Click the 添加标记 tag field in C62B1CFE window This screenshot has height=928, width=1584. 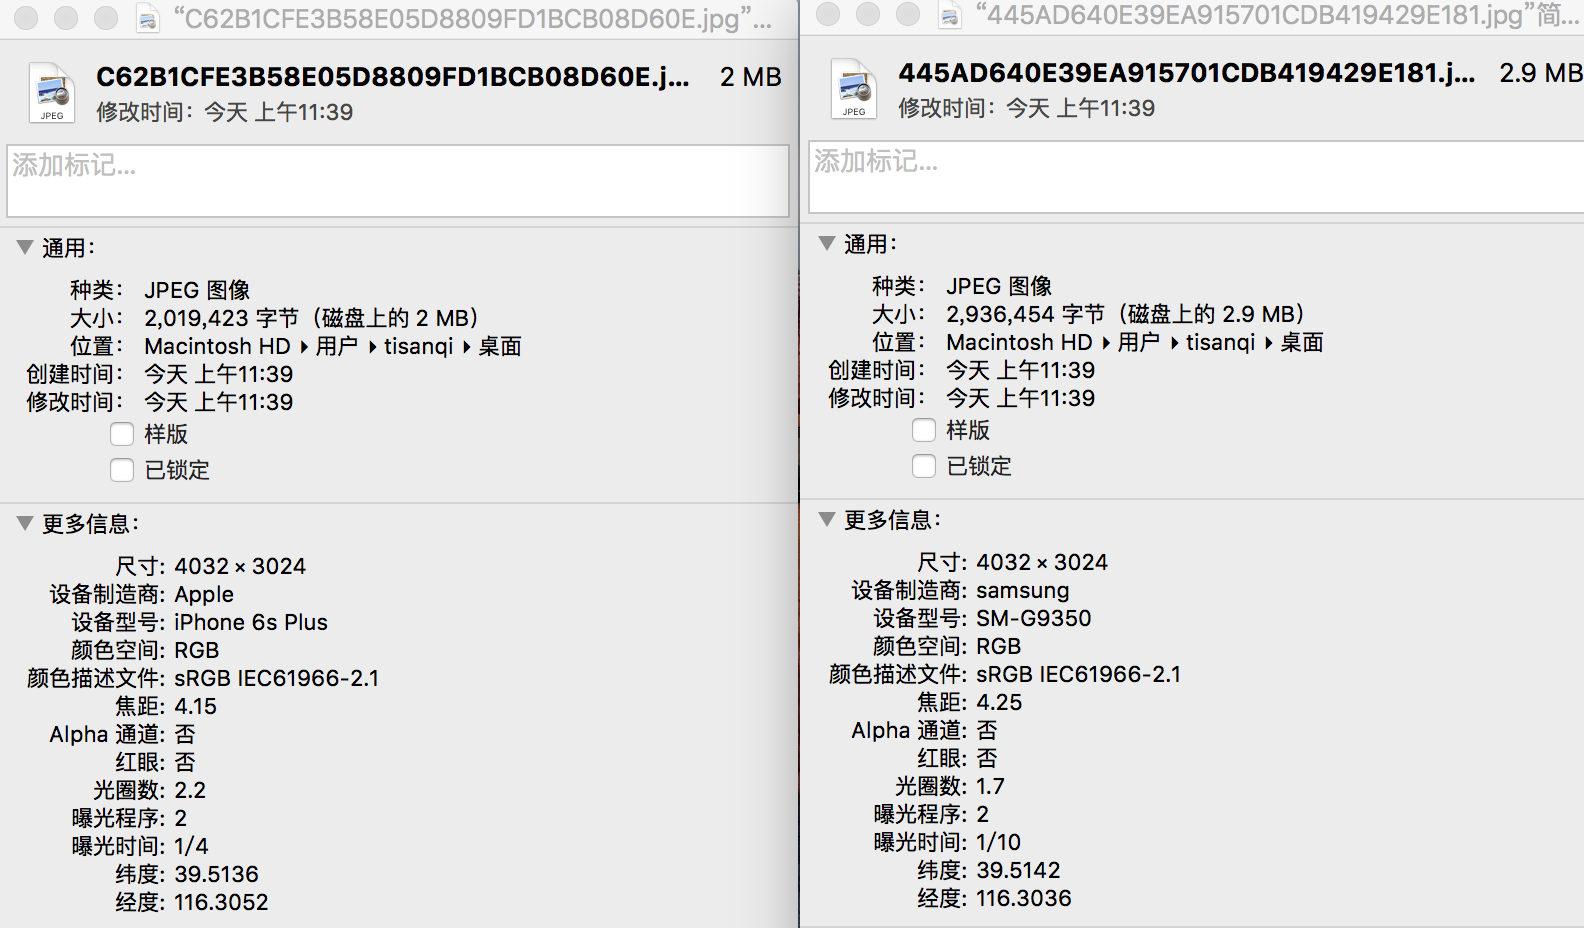tap(398, 181)
